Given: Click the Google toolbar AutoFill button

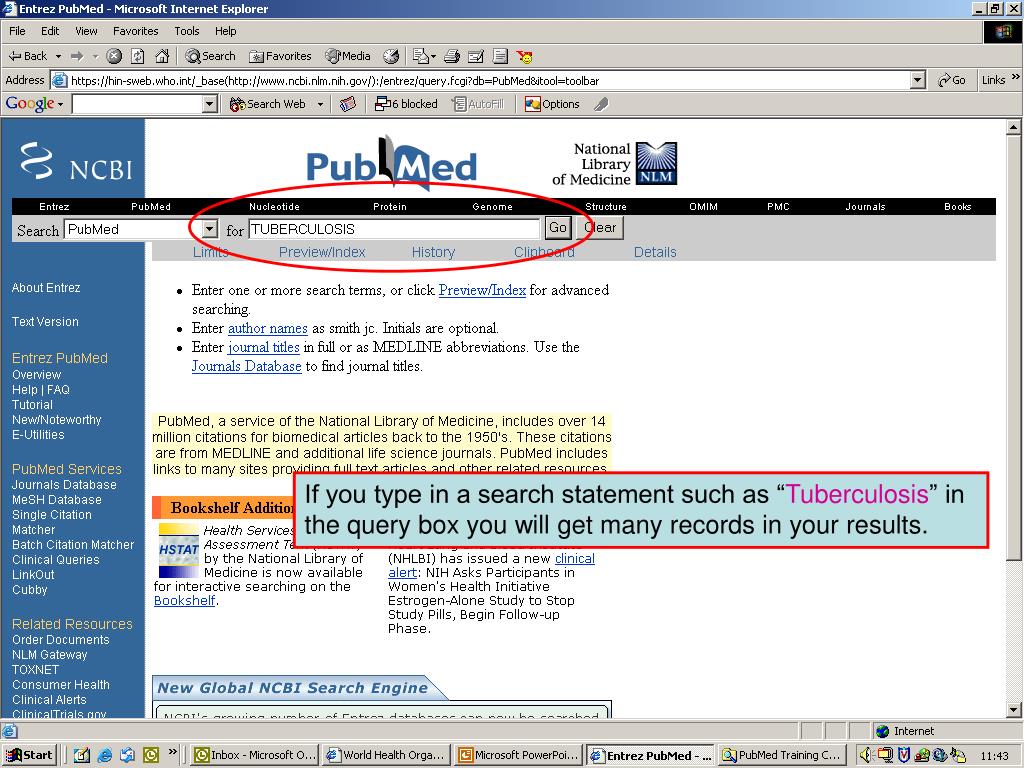Looking at the screenshot, I should point(479,104).
